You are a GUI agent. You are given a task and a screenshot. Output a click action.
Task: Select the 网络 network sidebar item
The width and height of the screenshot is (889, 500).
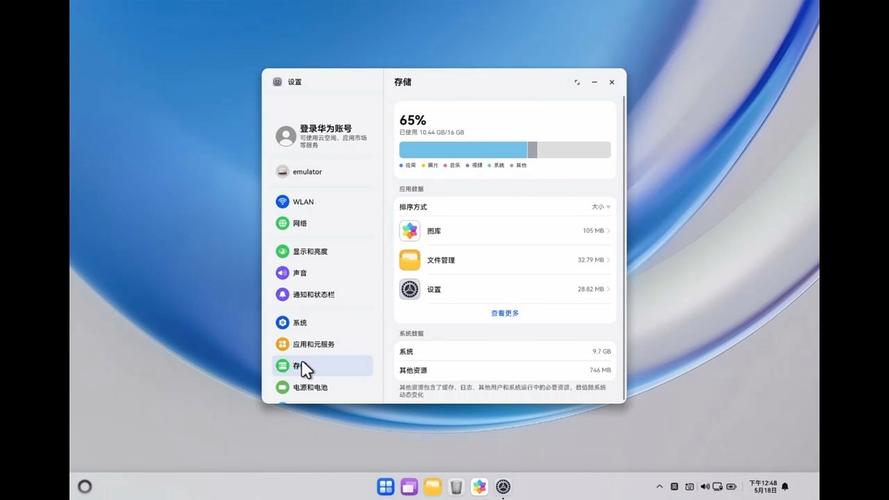(x=322, y=223)
